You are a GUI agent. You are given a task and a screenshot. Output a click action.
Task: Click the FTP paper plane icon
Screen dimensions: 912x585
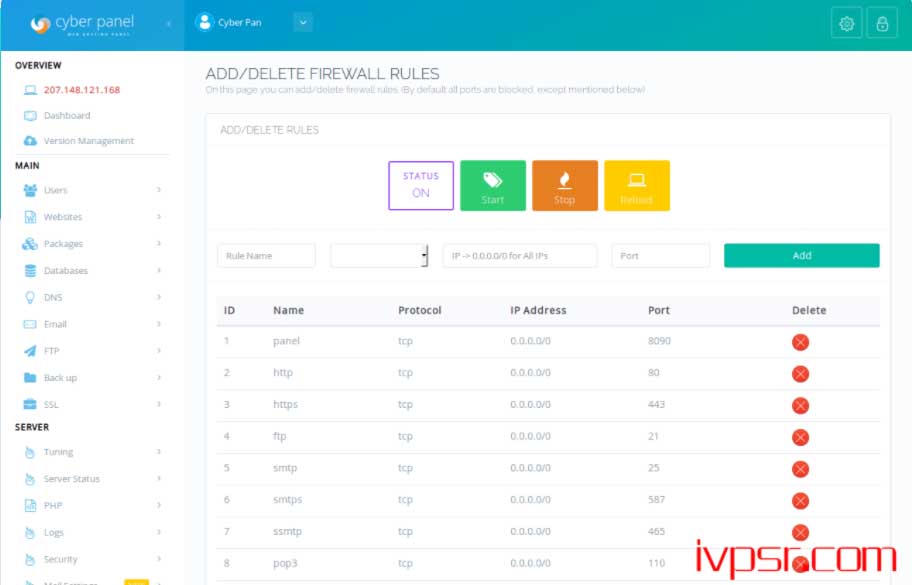[x=30, y=351]
